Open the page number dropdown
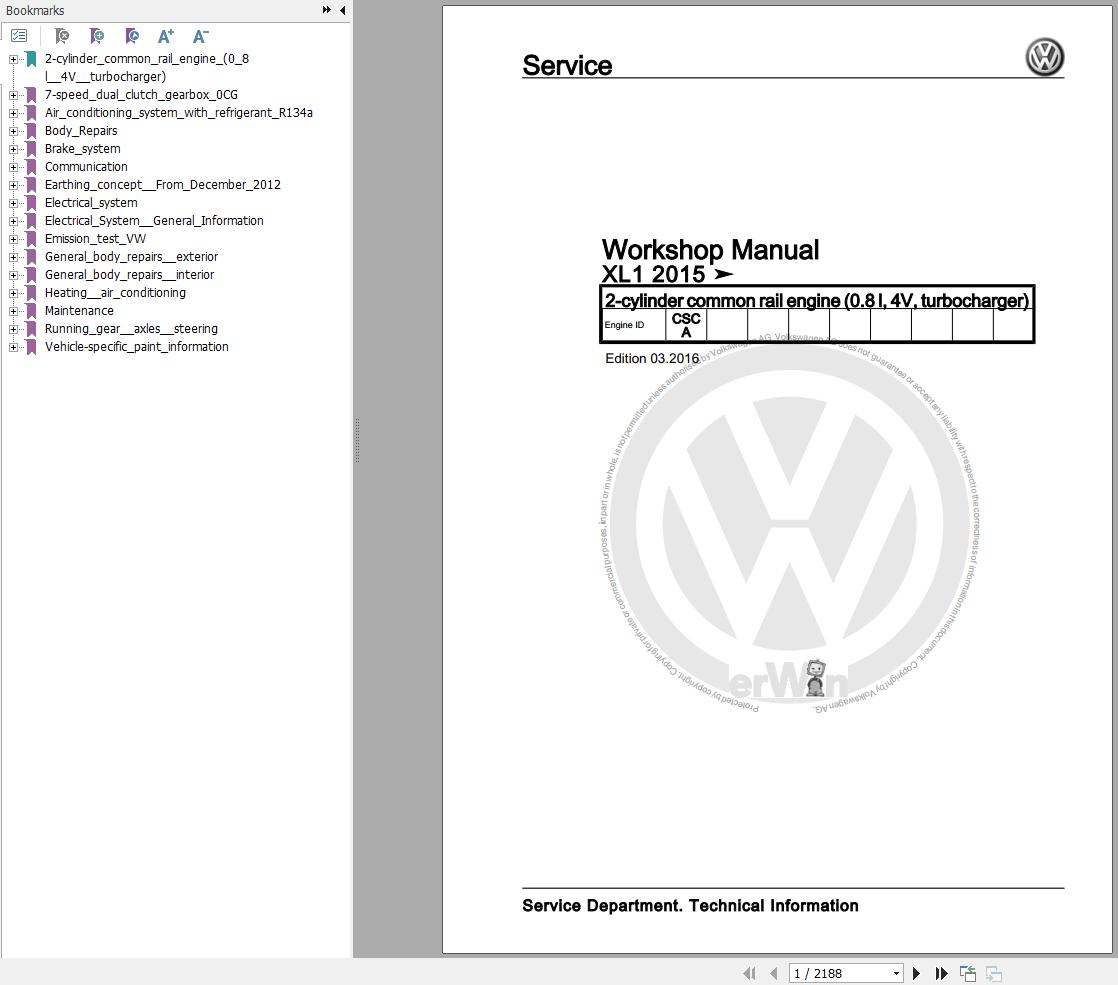The width and height of the screenshot is (1118, 985). tap(896, 973)
